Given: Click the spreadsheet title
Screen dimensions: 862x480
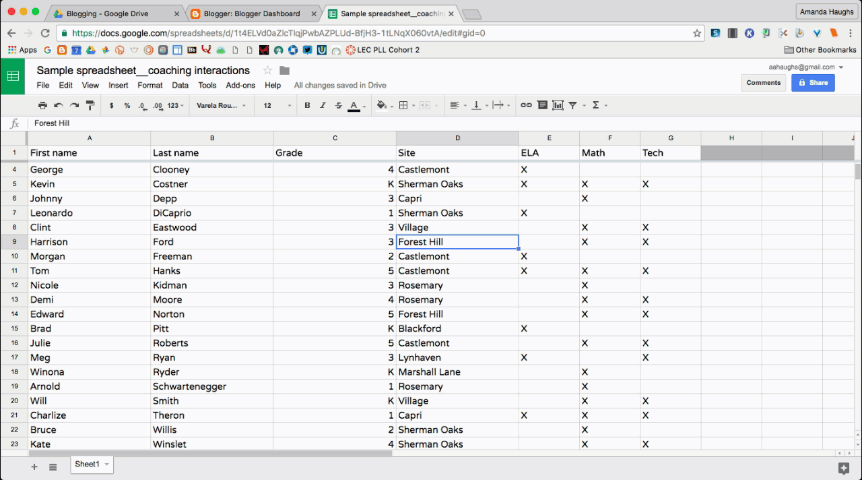Looking at the screenshot, I should (143, 70).
